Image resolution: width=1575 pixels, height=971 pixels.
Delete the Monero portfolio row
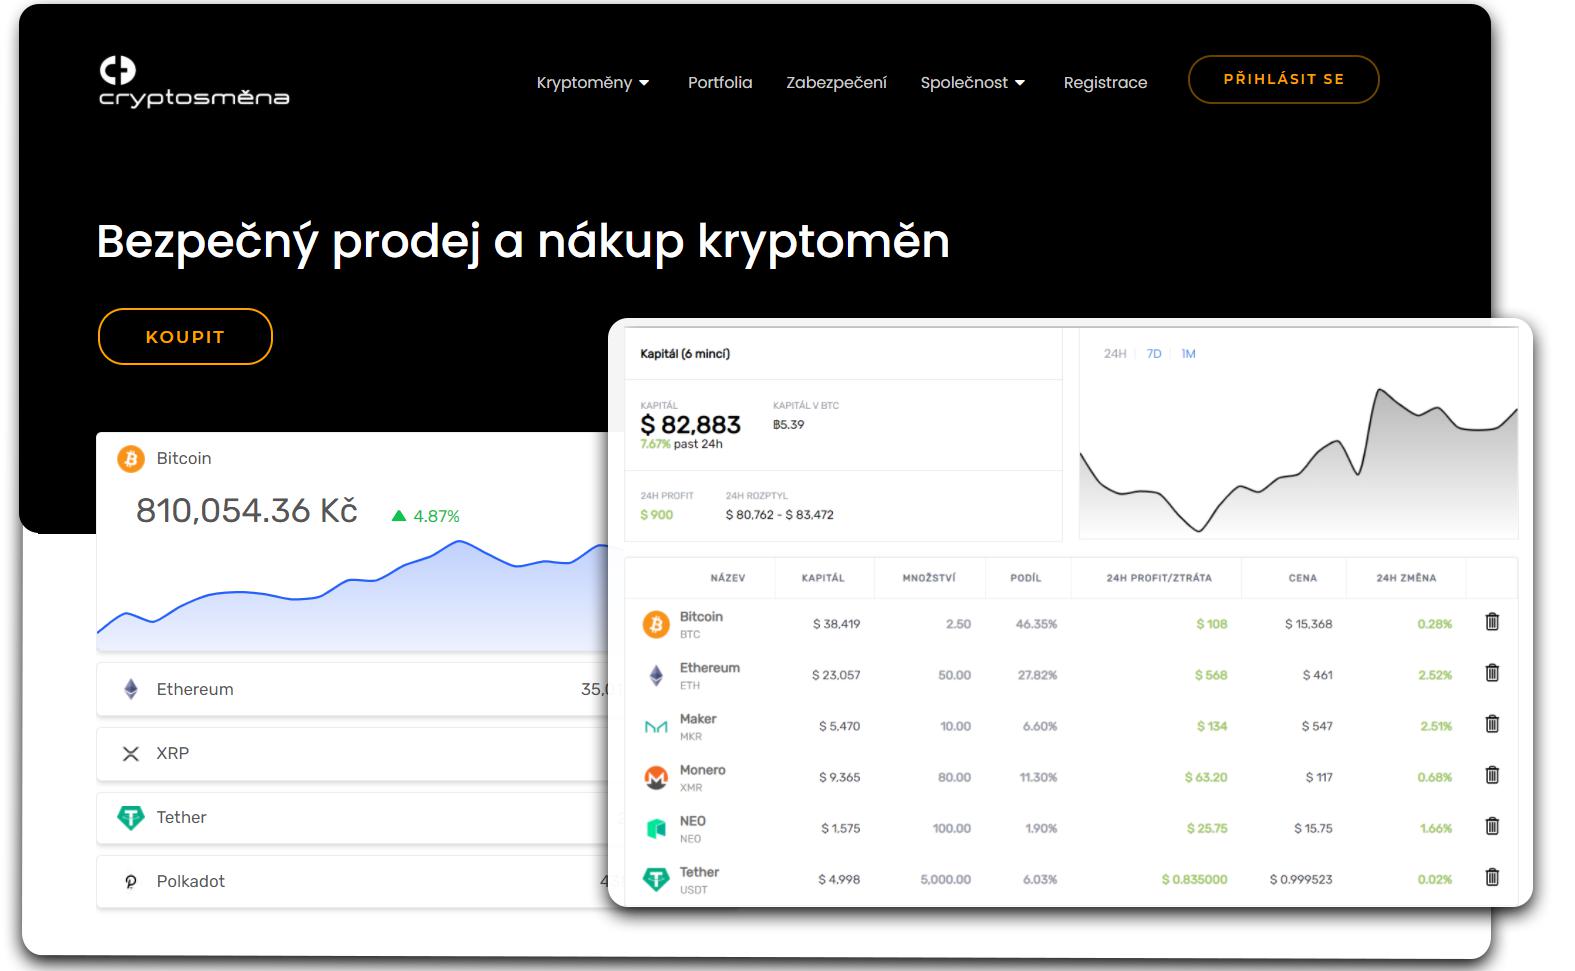click(1492, 775)
